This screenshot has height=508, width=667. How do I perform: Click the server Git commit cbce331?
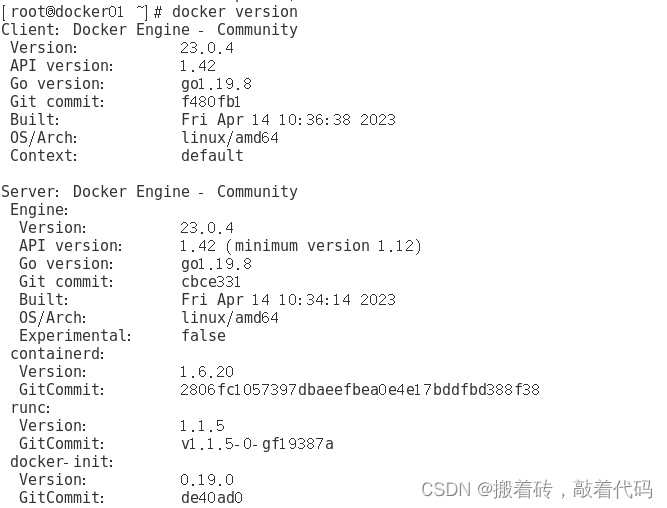211,282
